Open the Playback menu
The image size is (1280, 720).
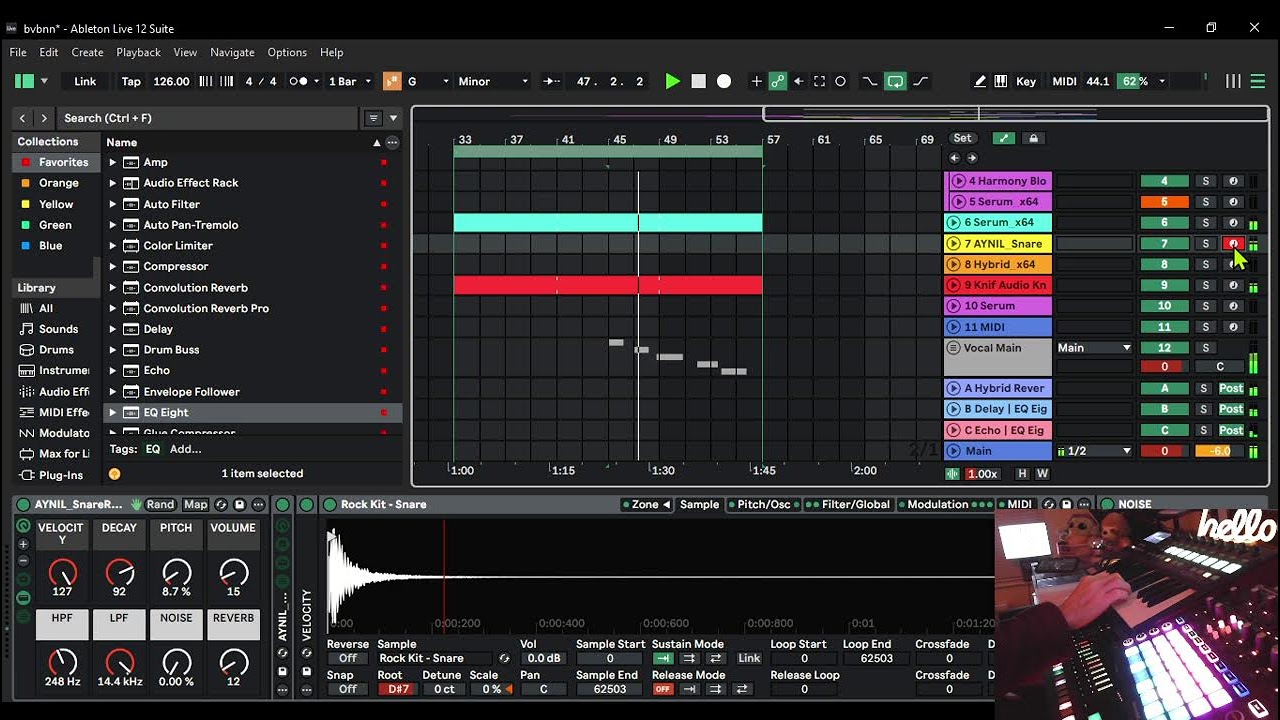[138, 52]
